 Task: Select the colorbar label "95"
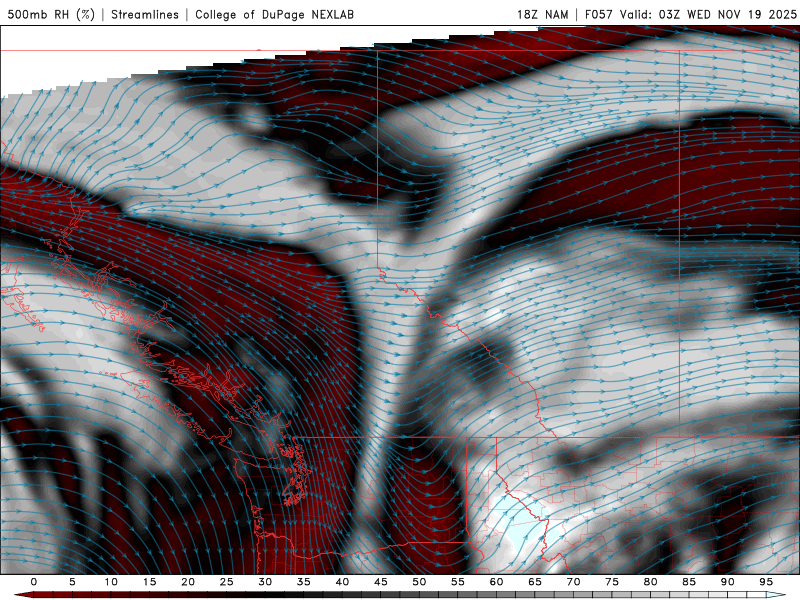[766, 582]
